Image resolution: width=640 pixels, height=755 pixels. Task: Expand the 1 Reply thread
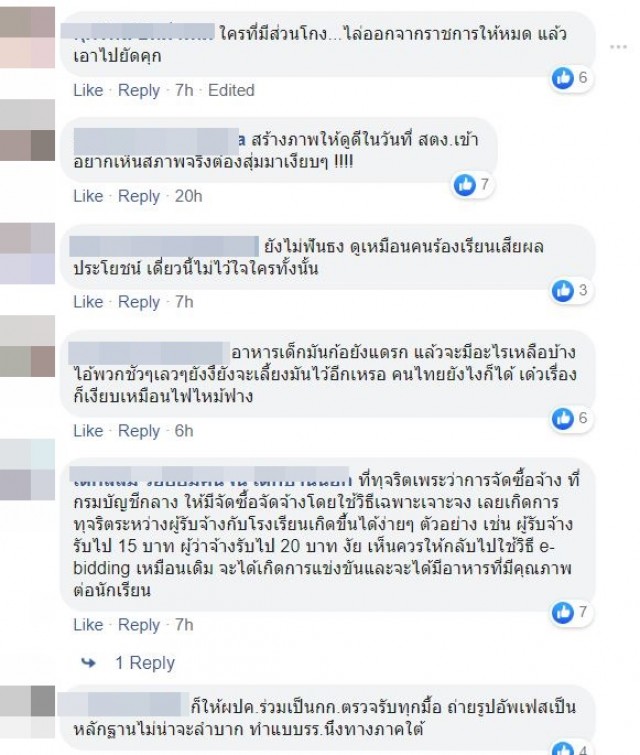point(144,663)
